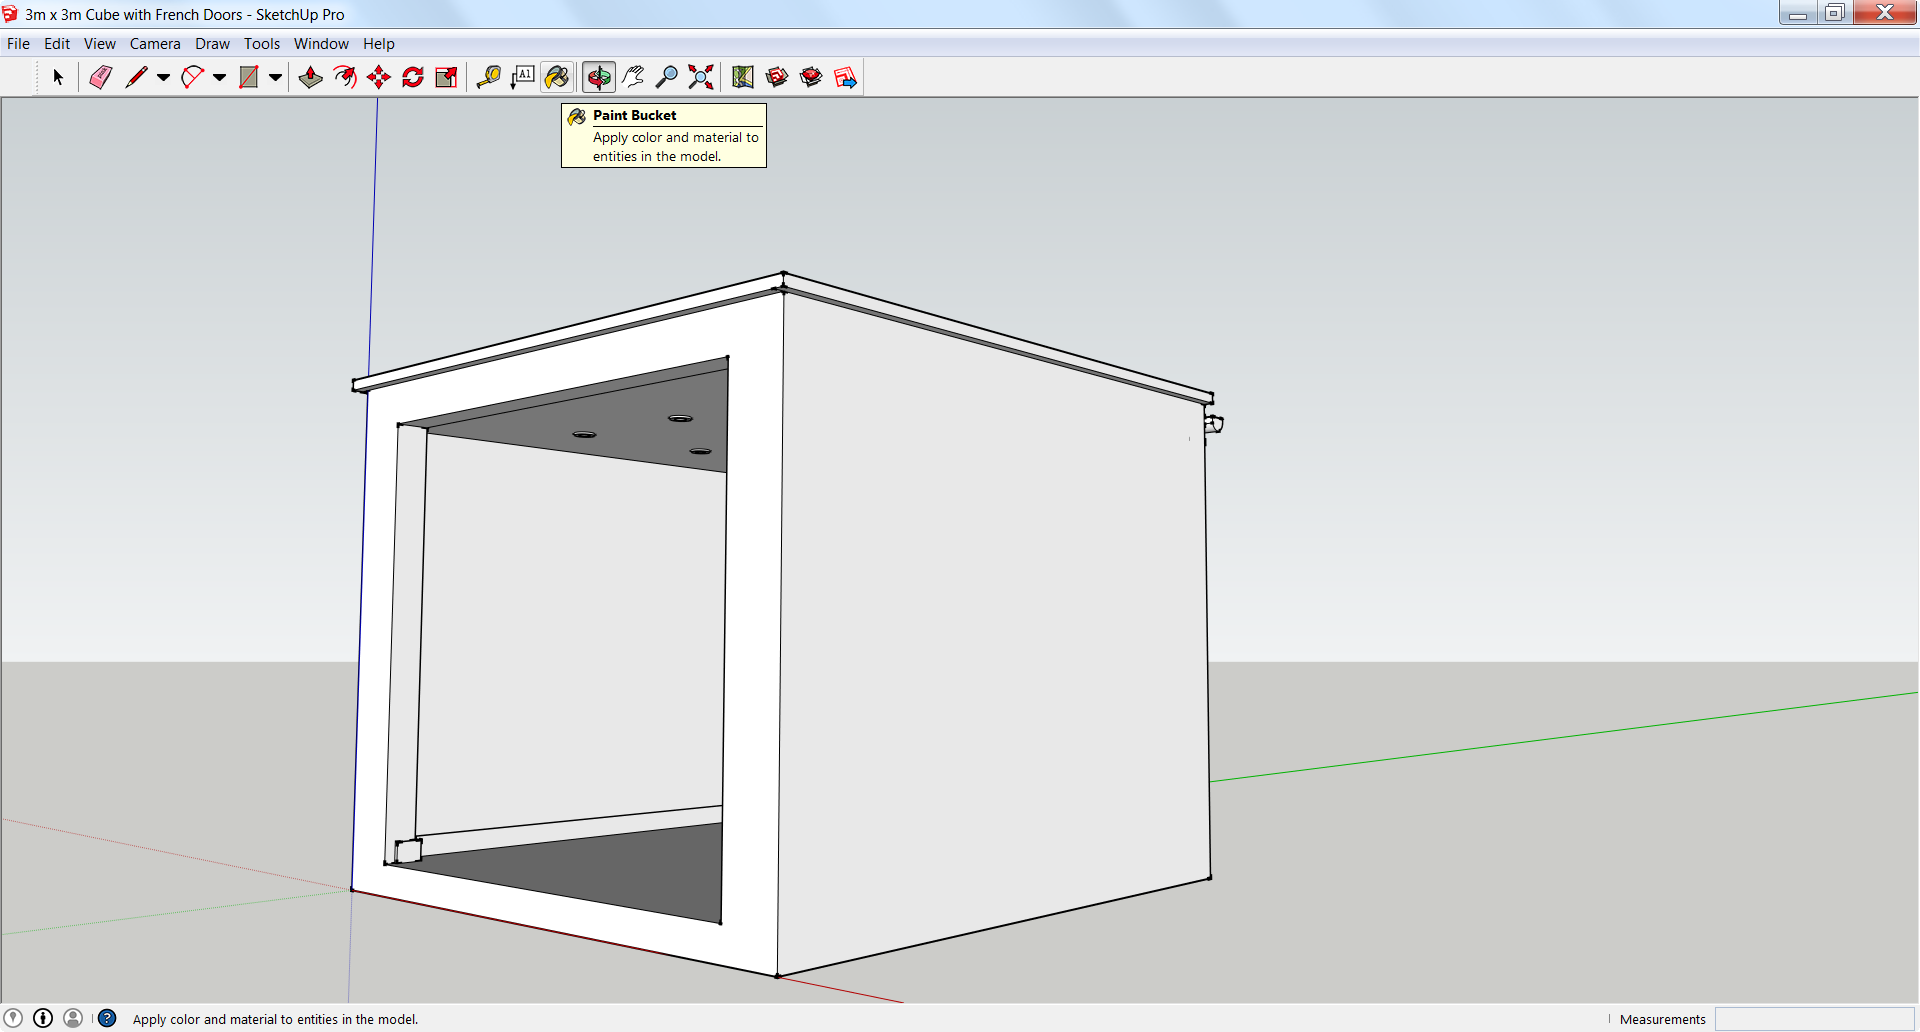Viewport: 1920px width, 1032px height.
Task: Expand the Arc tool dropdown arrow
Action: pos(219,77)
